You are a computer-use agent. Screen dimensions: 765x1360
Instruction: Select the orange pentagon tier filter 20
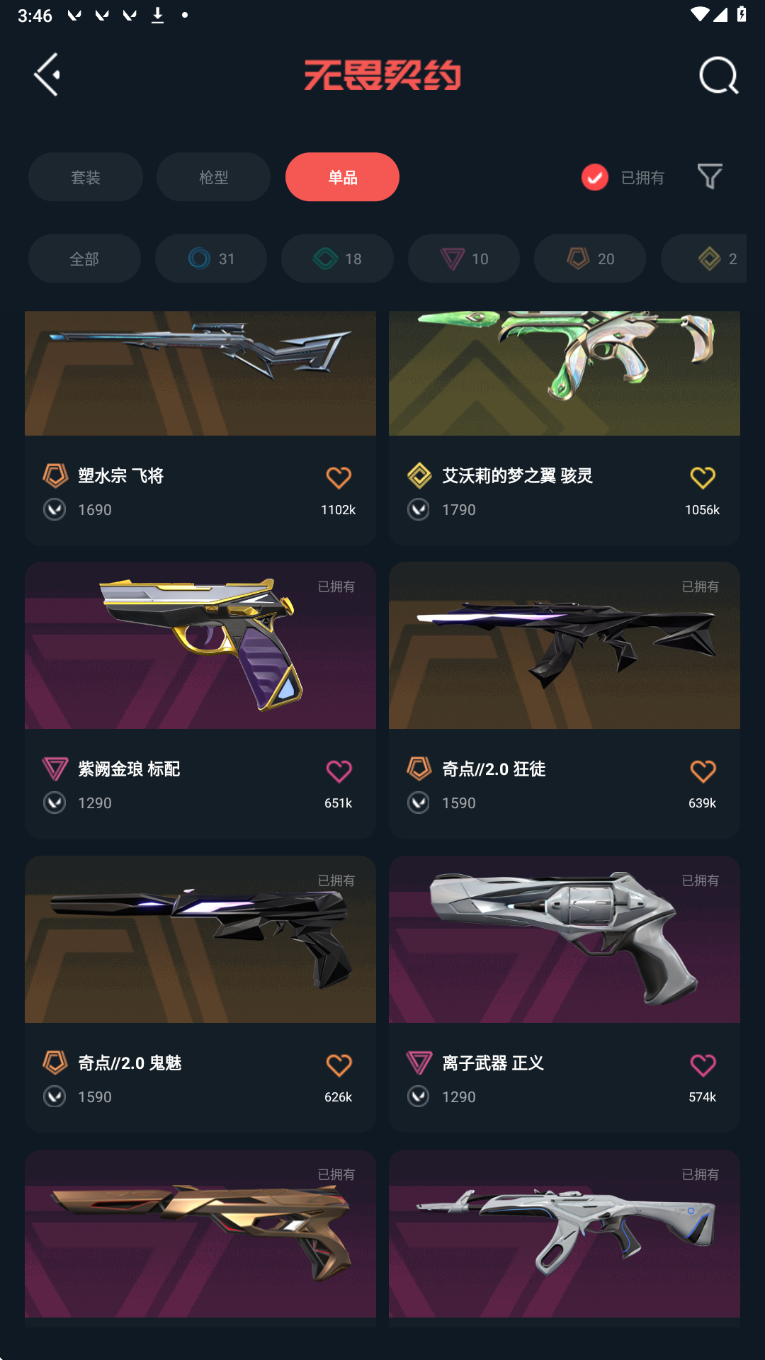(590, 259)
